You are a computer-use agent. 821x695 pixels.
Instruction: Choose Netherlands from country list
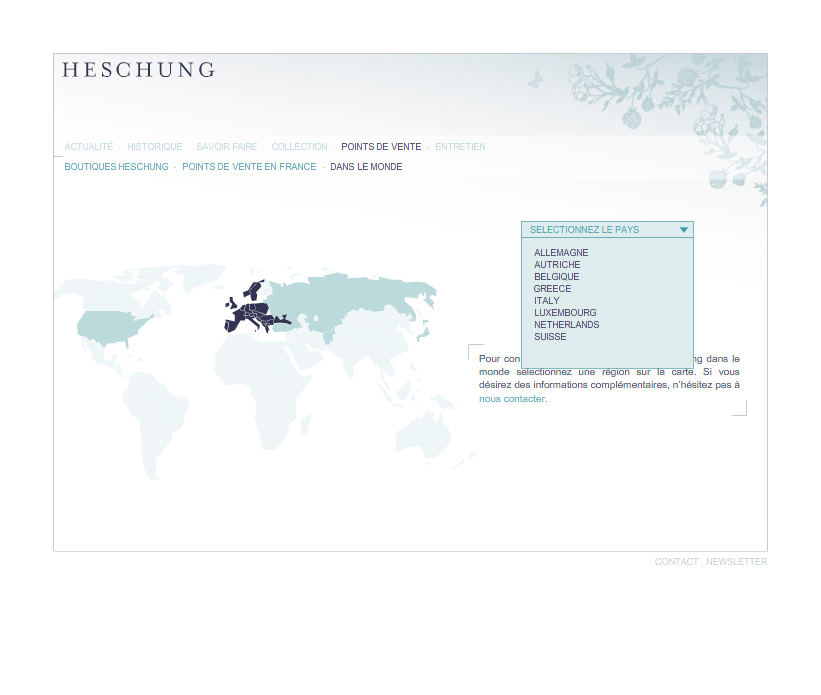(x=567, y=325)
